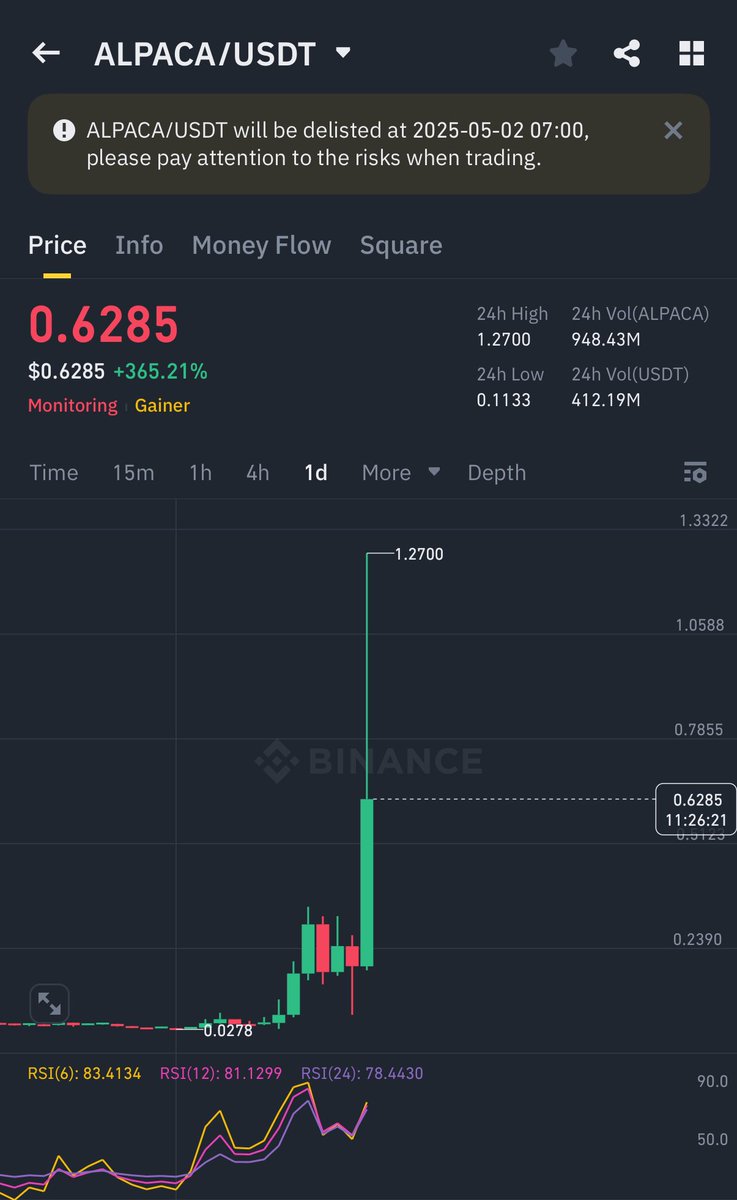Switch to the Info tab
Screen dimensions: 737x1200
coord(139,245)
